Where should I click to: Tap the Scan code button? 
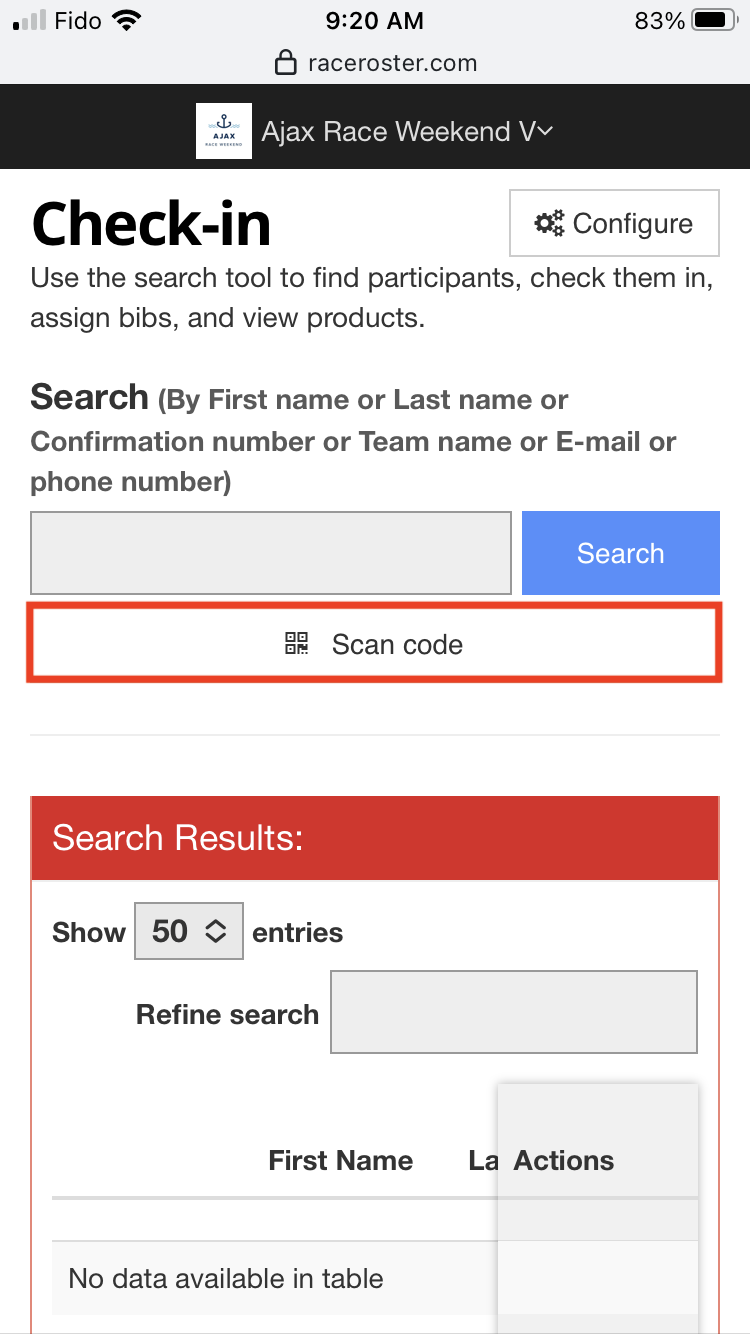click(x=374, y=645)
